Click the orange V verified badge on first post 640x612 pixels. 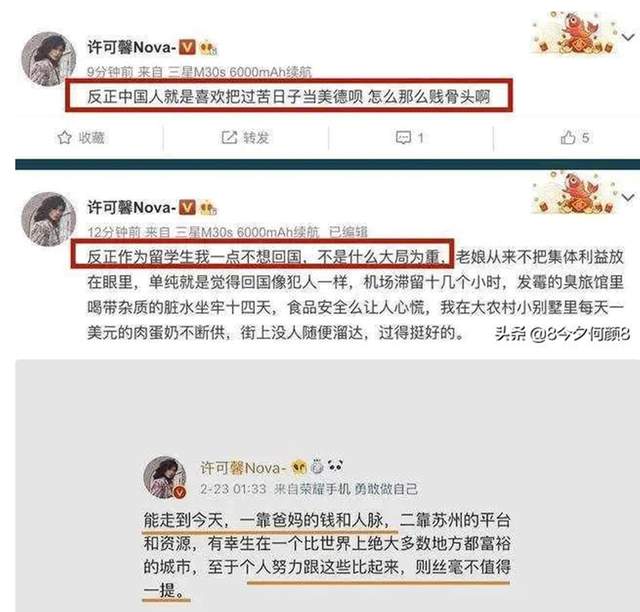click(x=187, y=47)
